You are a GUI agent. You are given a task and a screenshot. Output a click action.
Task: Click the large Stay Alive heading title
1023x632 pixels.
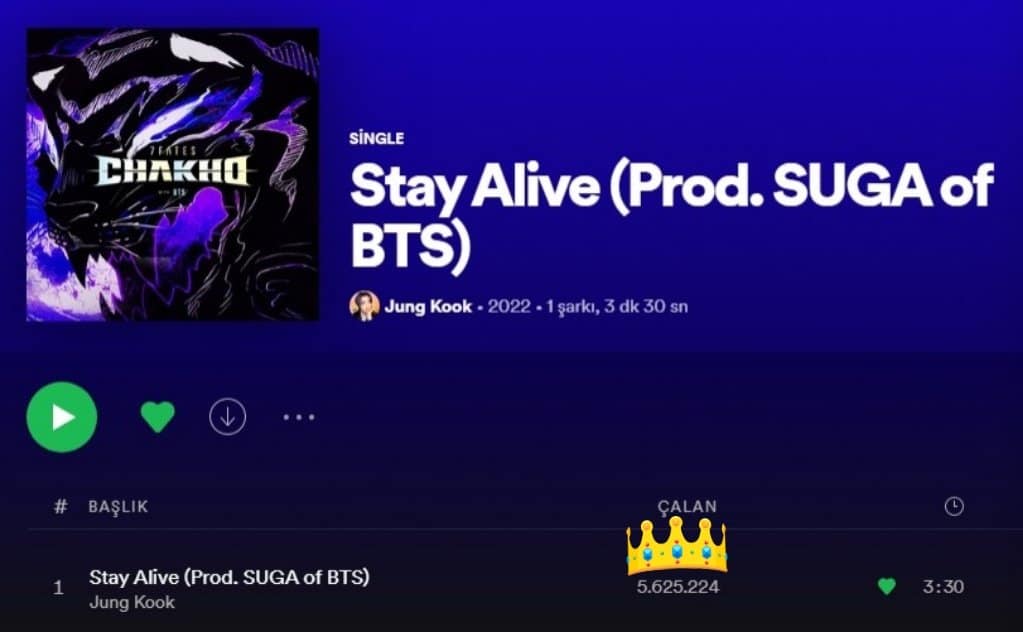pyautogui.click(x=671, y=215)
